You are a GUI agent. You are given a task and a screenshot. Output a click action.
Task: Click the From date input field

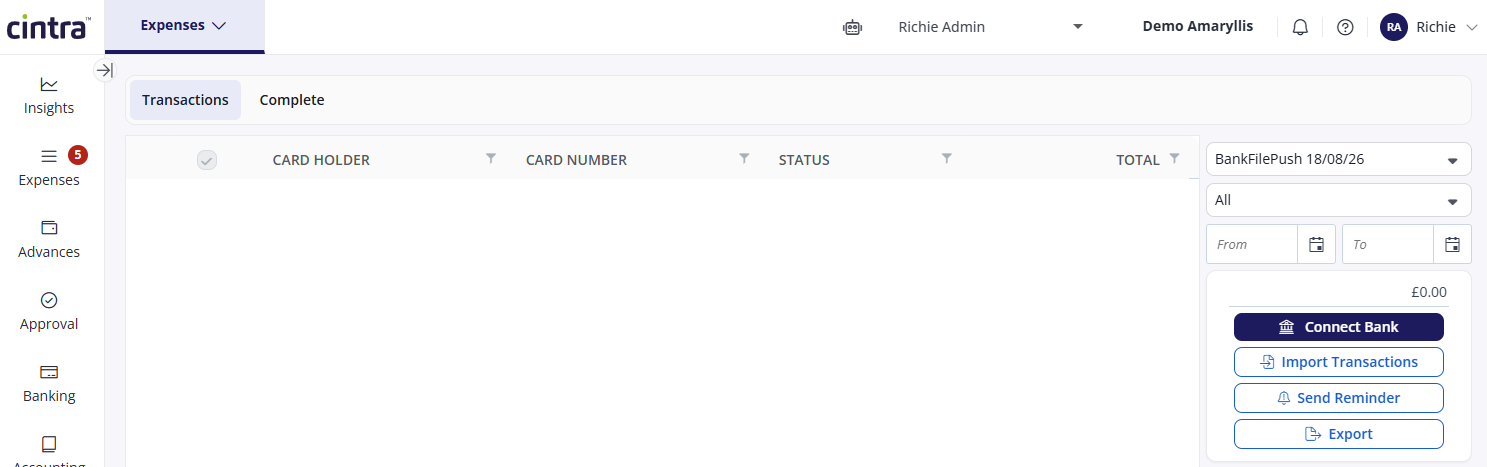point(1252,244)
